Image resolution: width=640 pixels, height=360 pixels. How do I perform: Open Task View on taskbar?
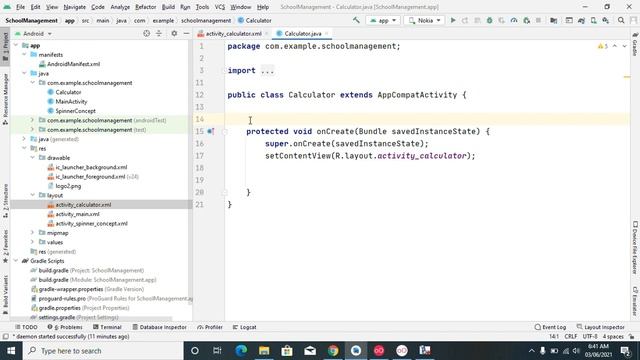[217, 351]
